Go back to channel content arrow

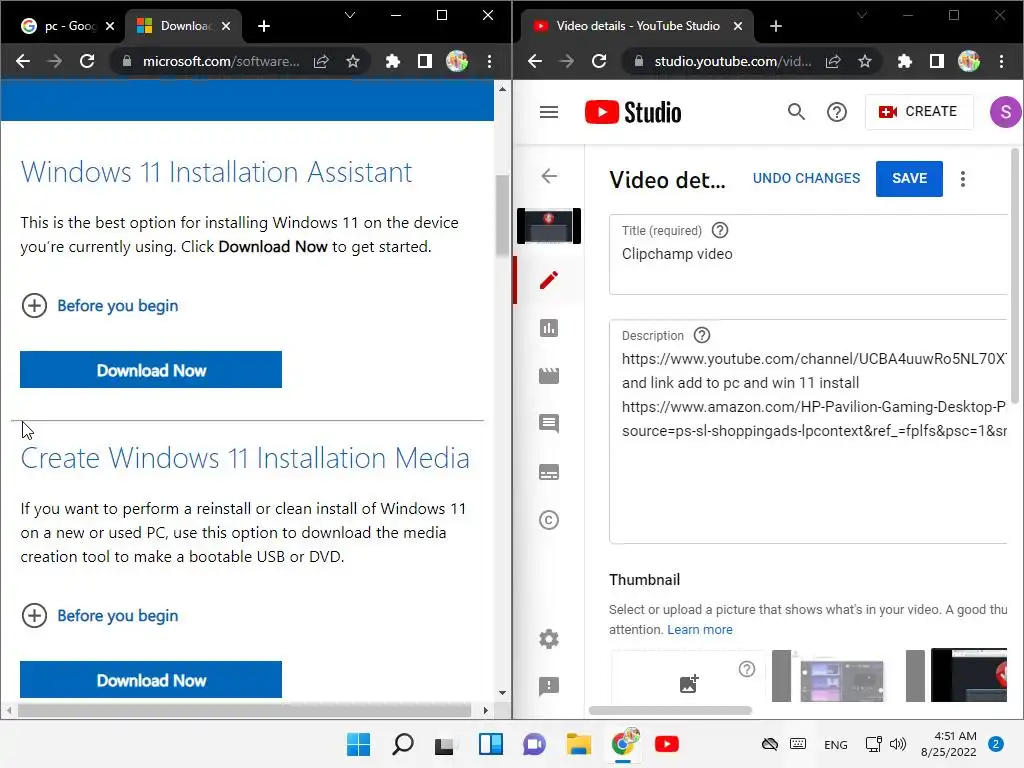[x=549, y=176]
